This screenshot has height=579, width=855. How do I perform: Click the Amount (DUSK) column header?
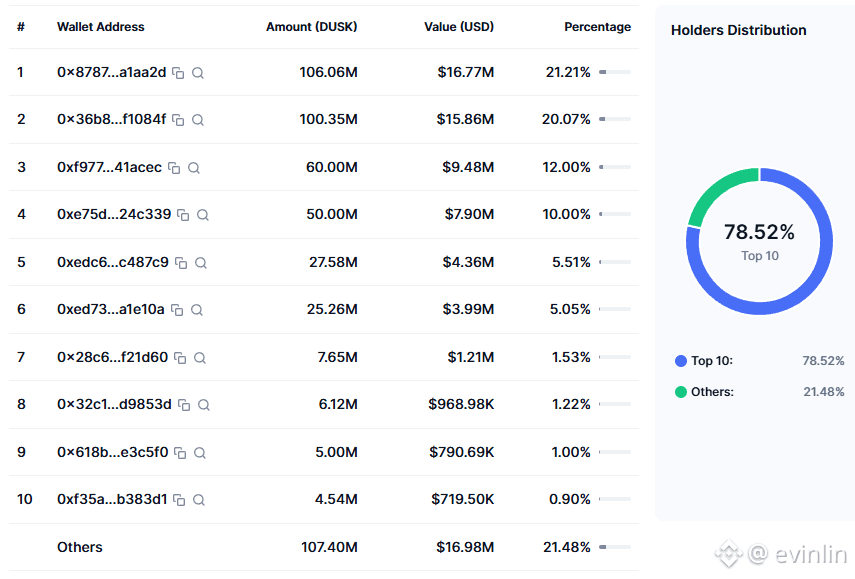tap(311, 27)
